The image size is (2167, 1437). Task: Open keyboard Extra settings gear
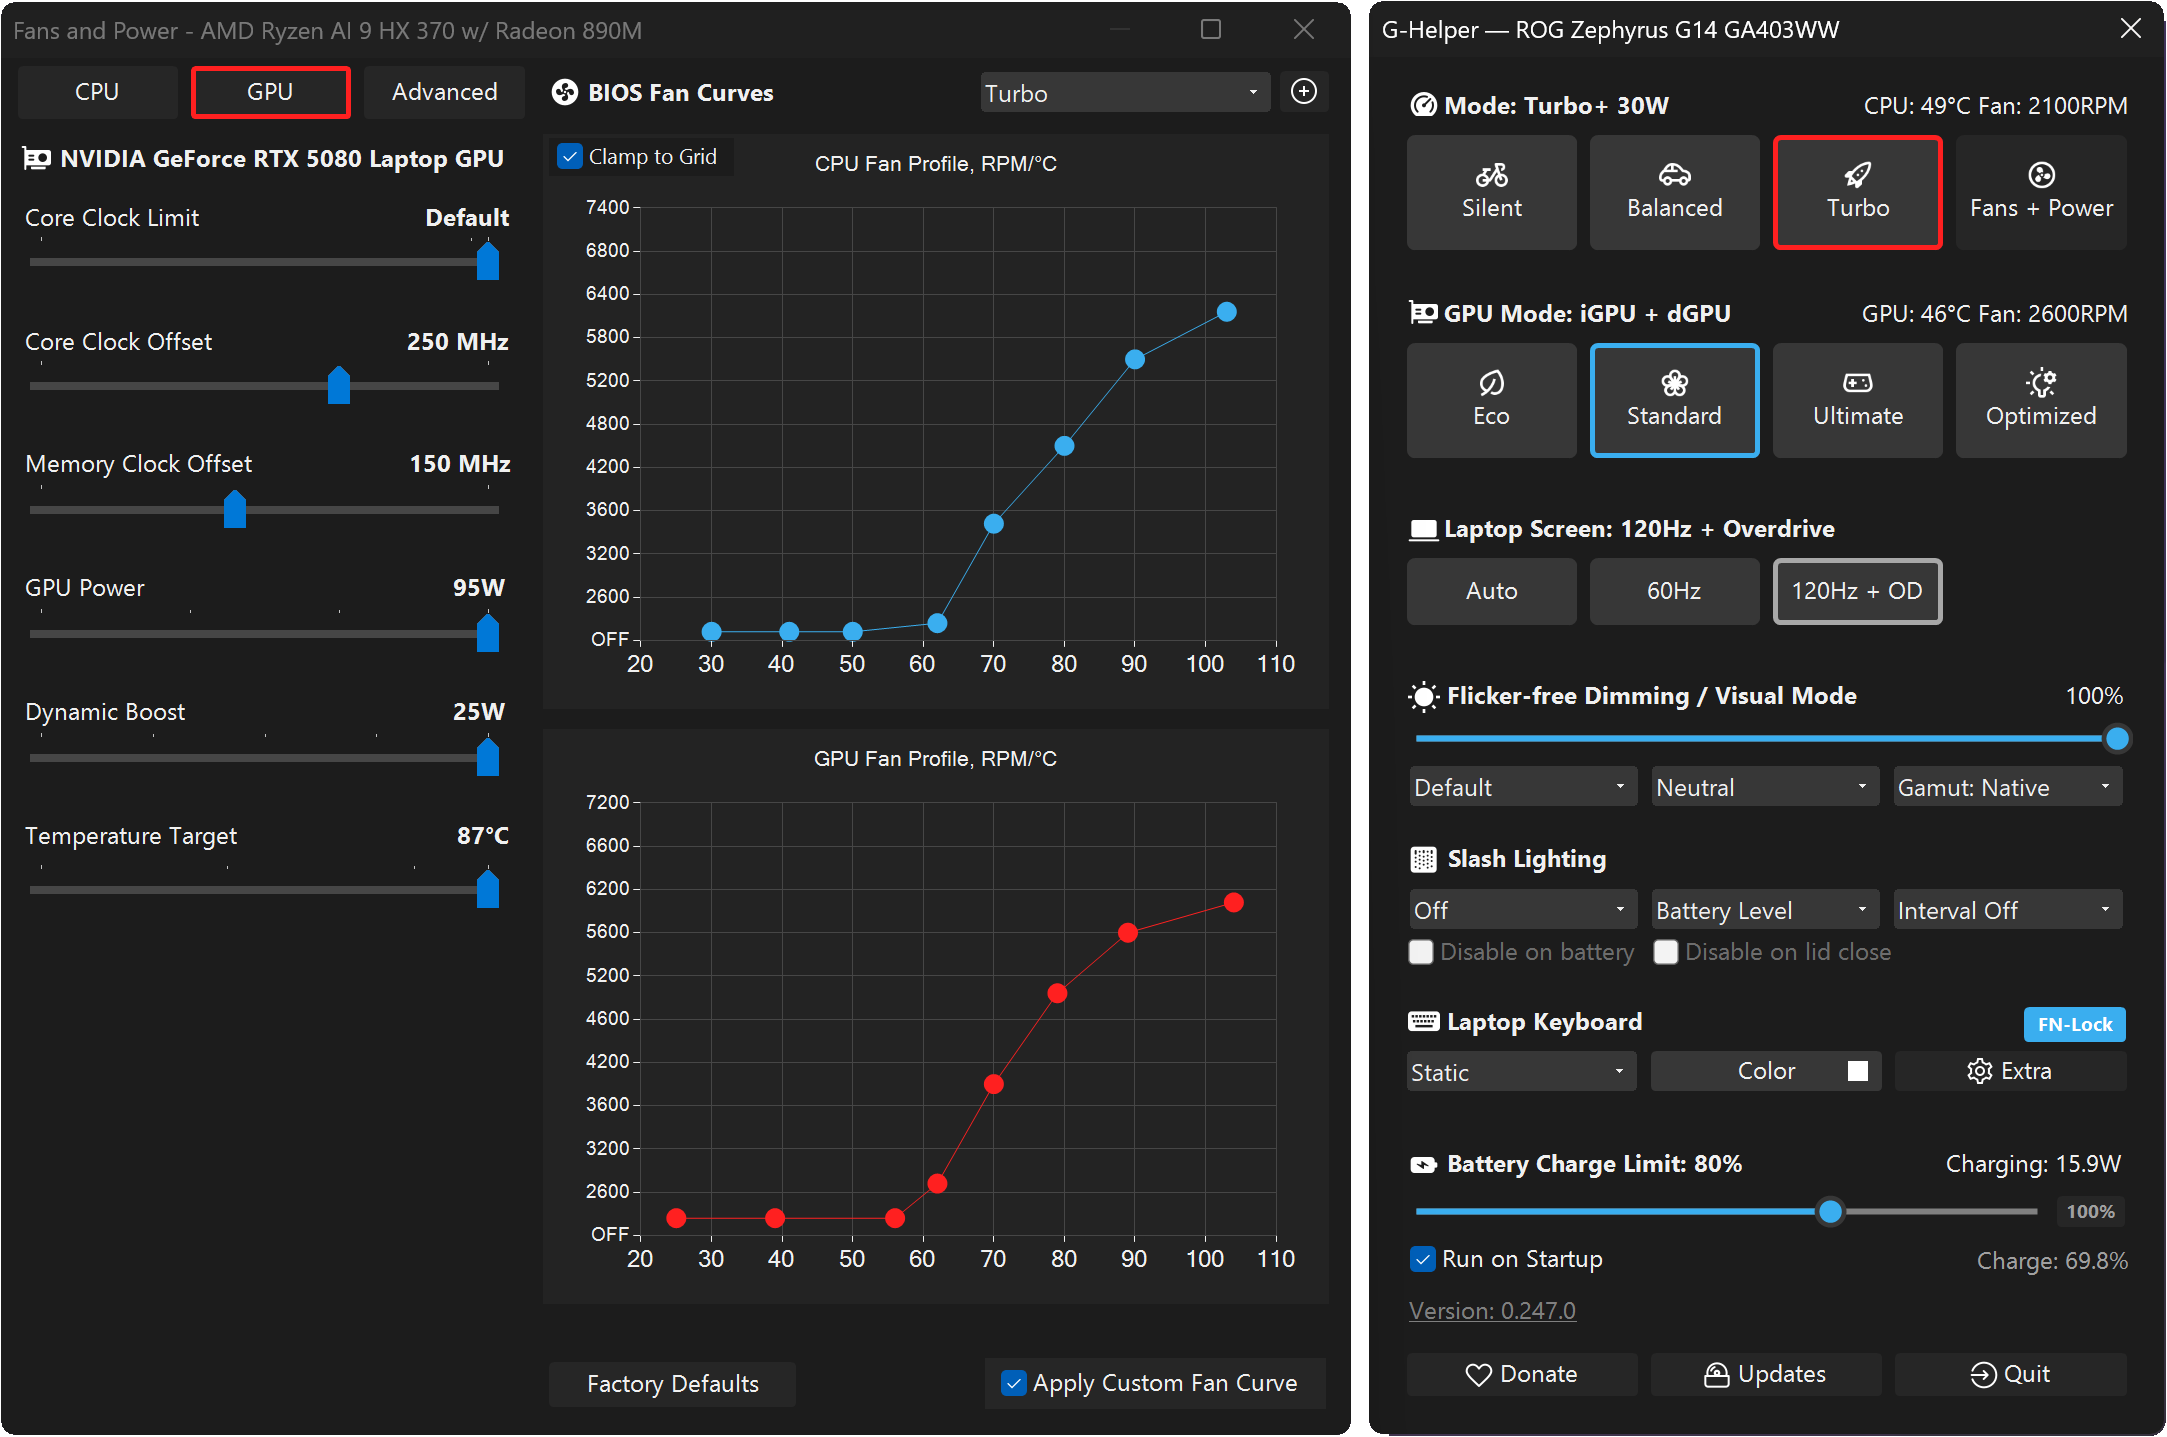(2010, 1071)
